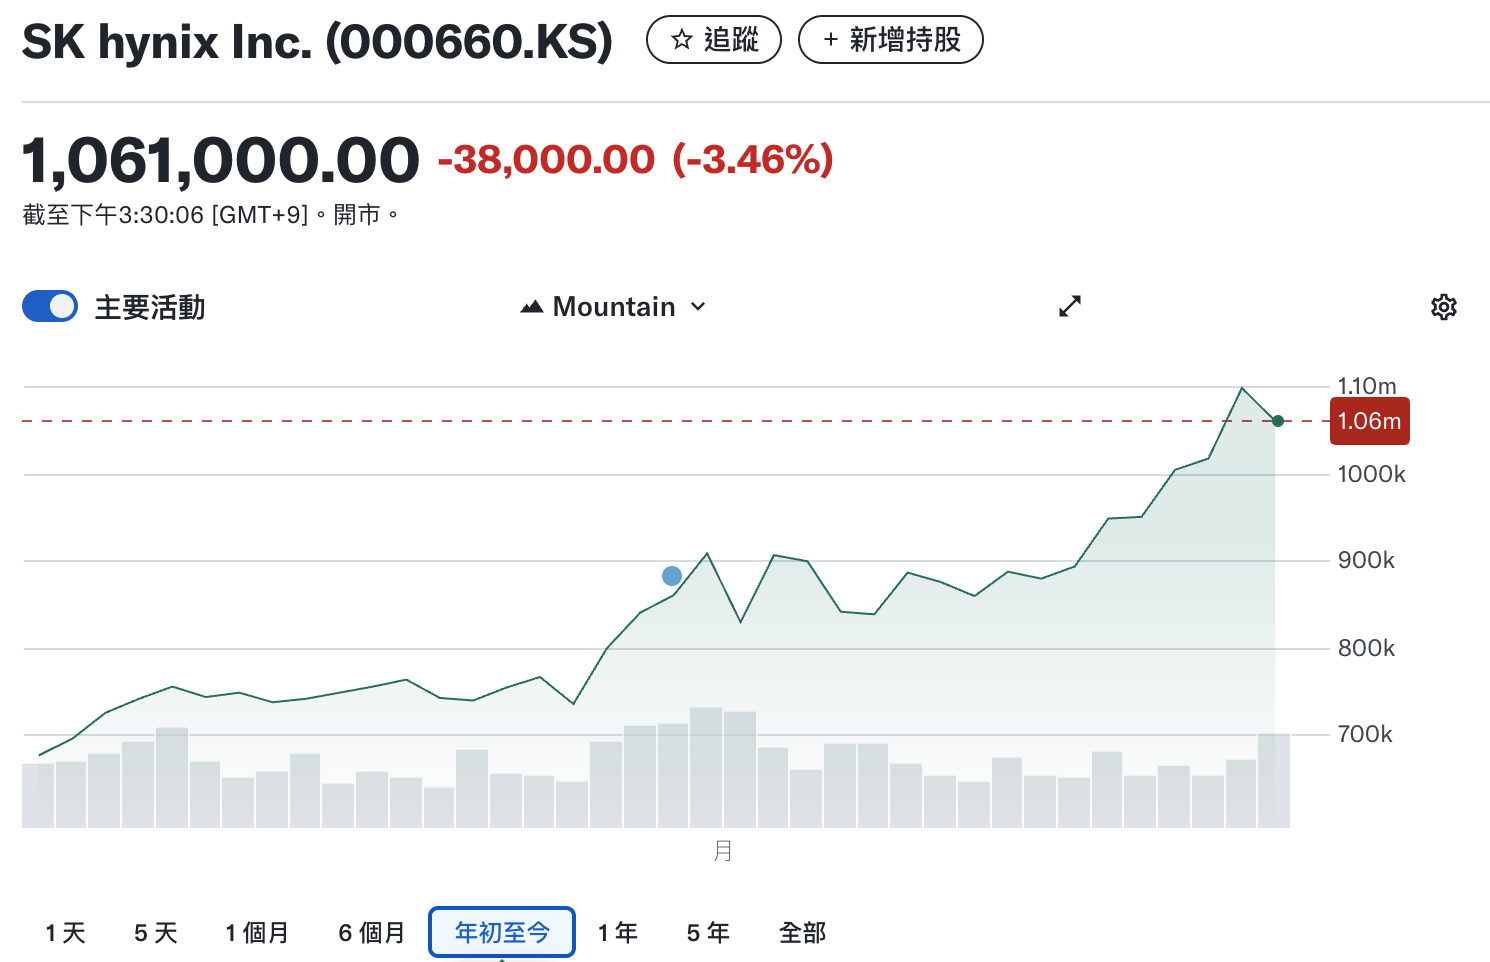Select the 1年 chart range
Image resolution: width=1490 pixels, height=962 pixels.
coord(618,931)
